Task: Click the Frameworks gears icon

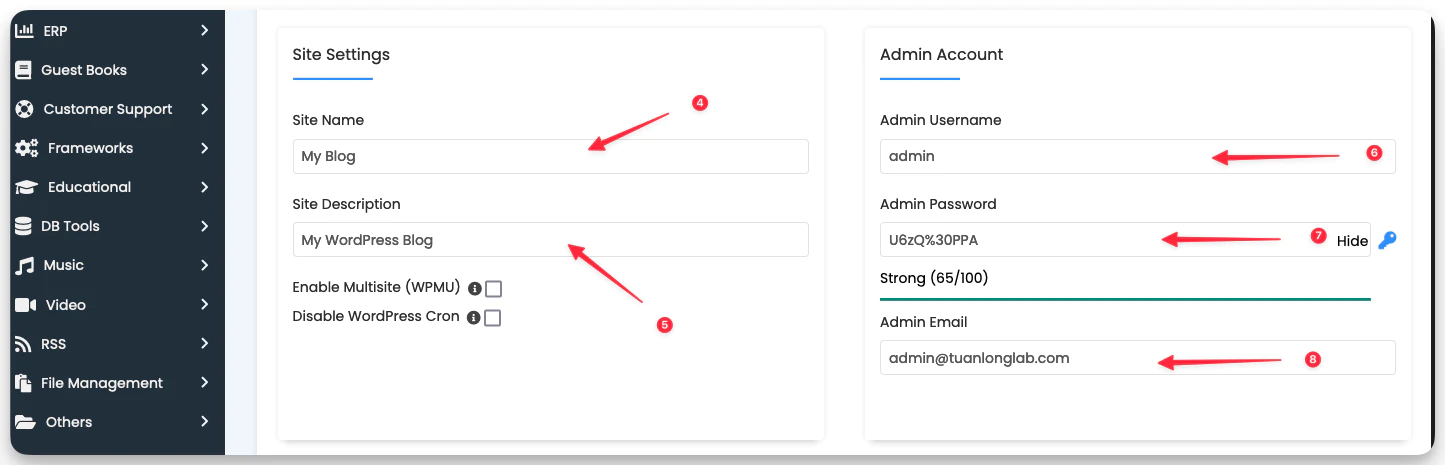Action: point(26,148)
